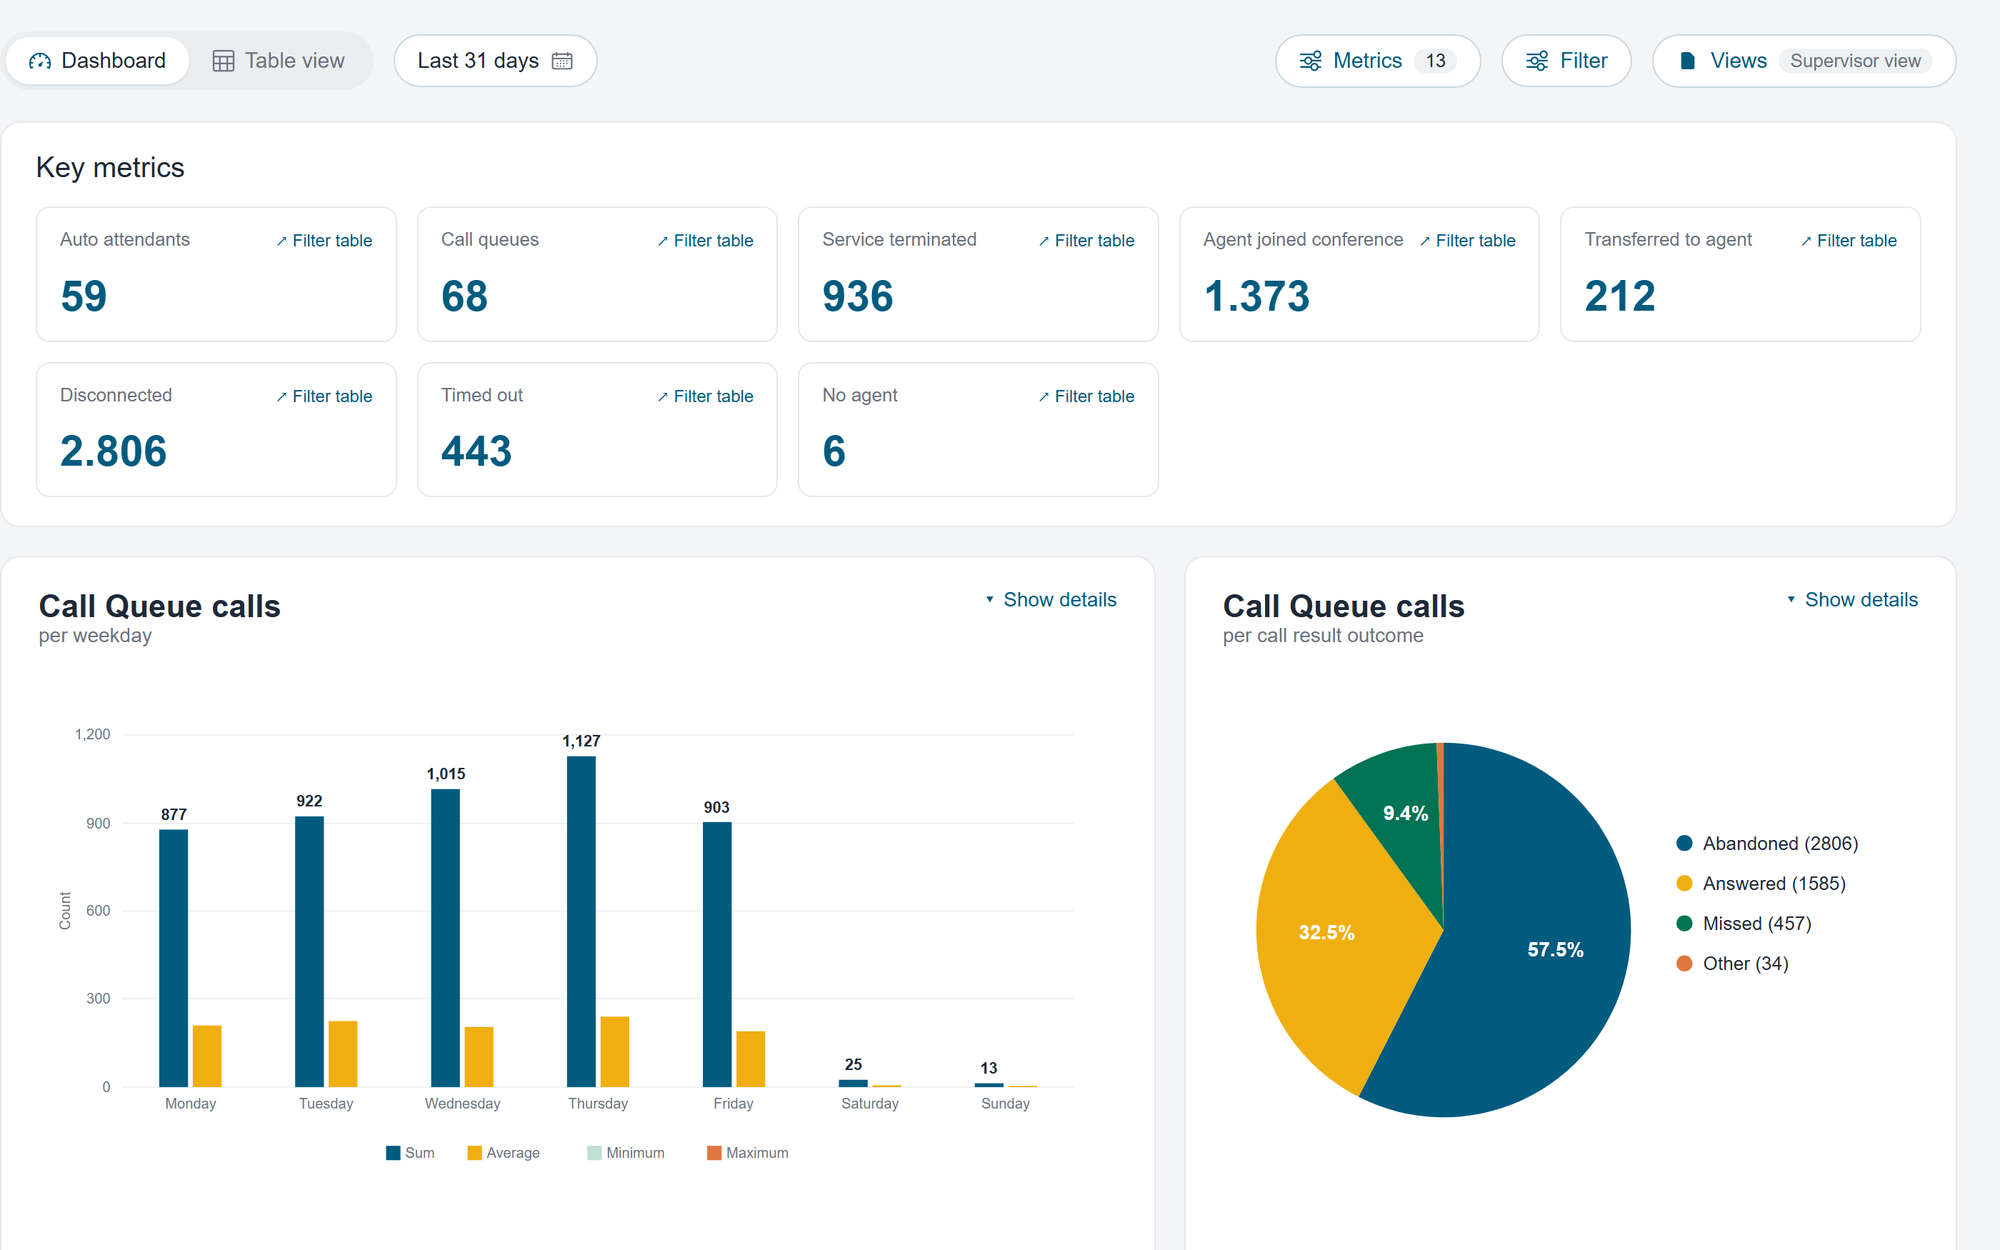2000x1250 pixels.
Task: Click the Key metrics heading
Action: pyautogui.click(x=110, y=167)
